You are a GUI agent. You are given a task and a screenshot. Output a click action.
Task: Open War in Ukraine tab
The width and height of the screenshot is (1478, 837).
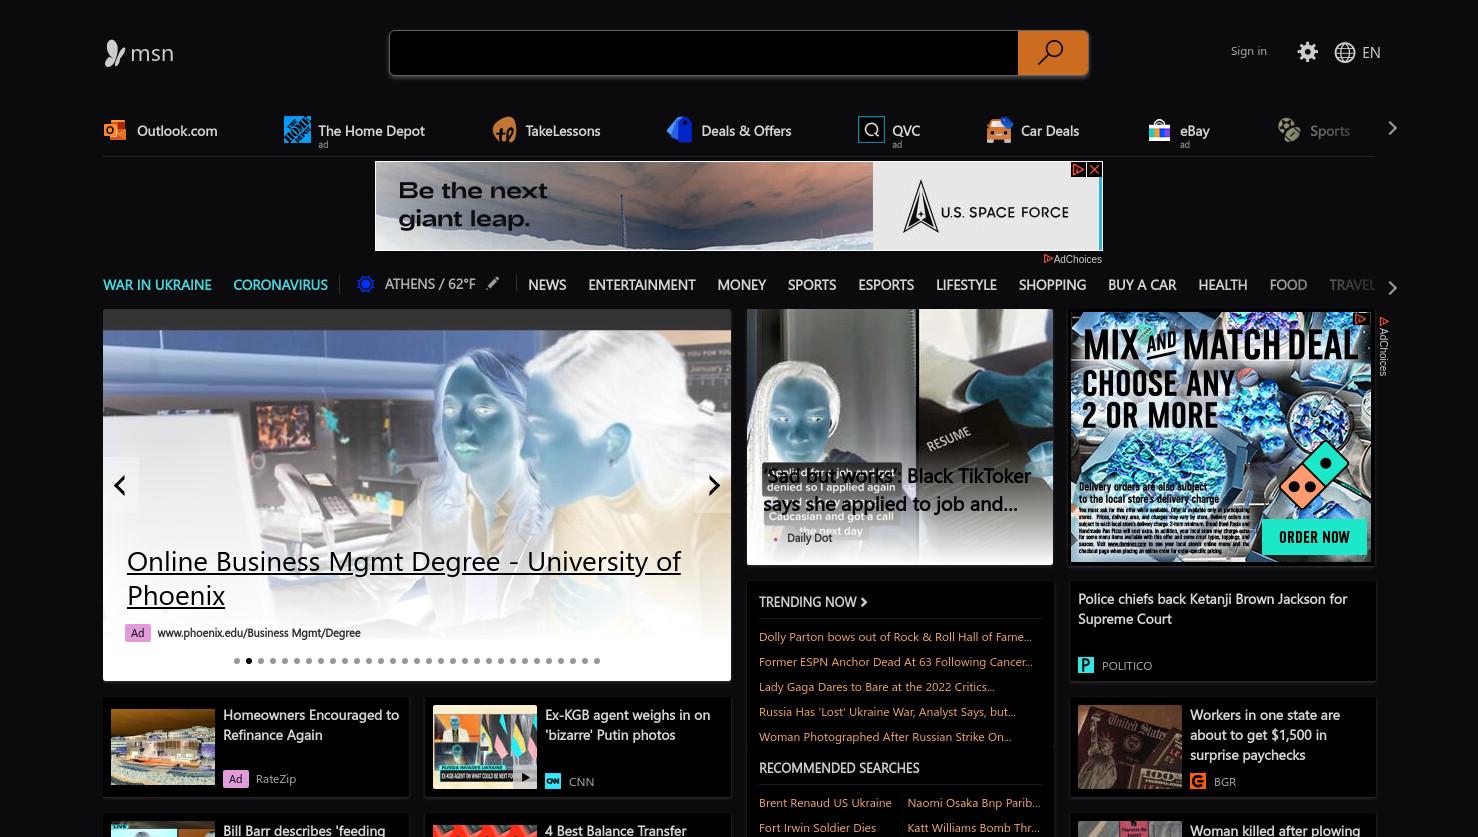(x=157, y=285)
